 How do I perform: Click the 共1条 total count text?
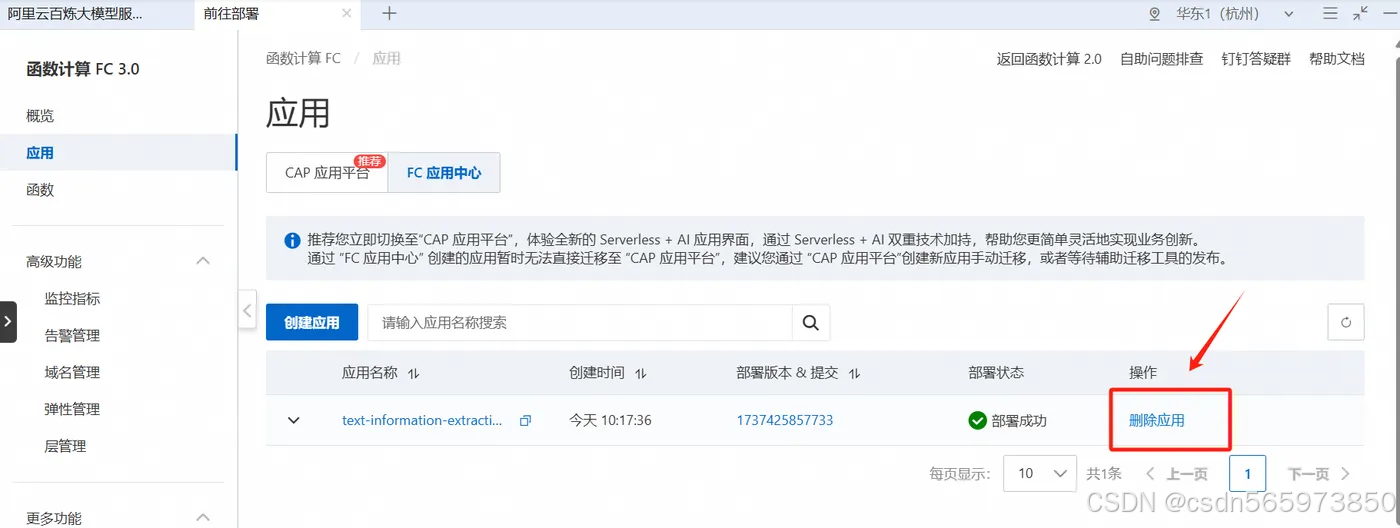click(1104, 474)
